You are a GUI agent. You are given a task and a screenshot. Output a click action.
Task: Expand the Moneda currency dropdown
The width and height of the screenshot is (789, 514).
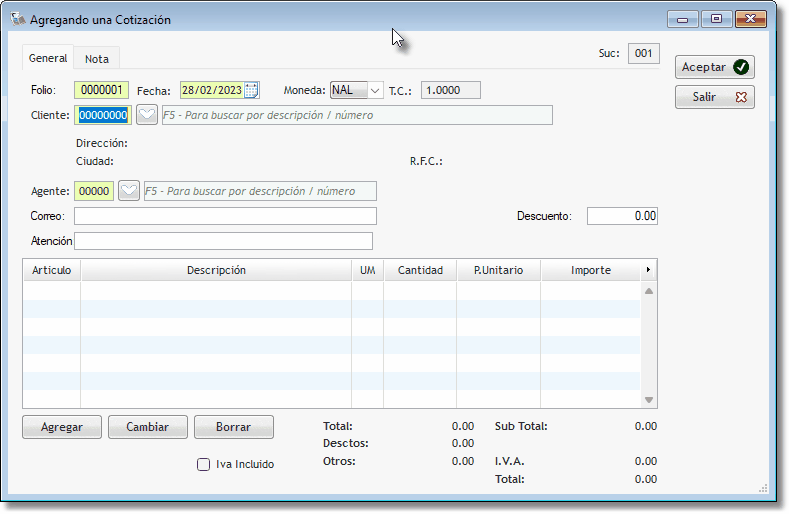click(x=375, y=91)
